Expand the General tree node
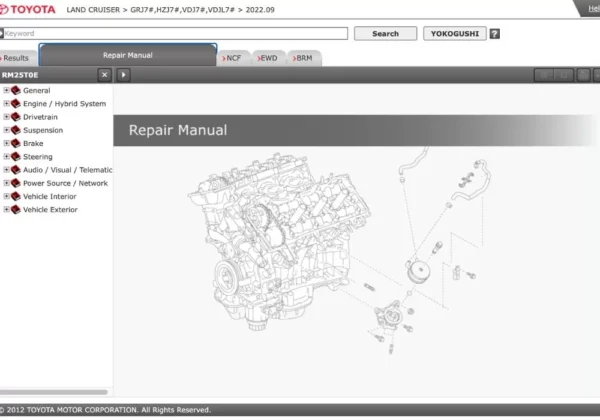The height and width of the screenshot is (420, 600). tap(6, 91)
